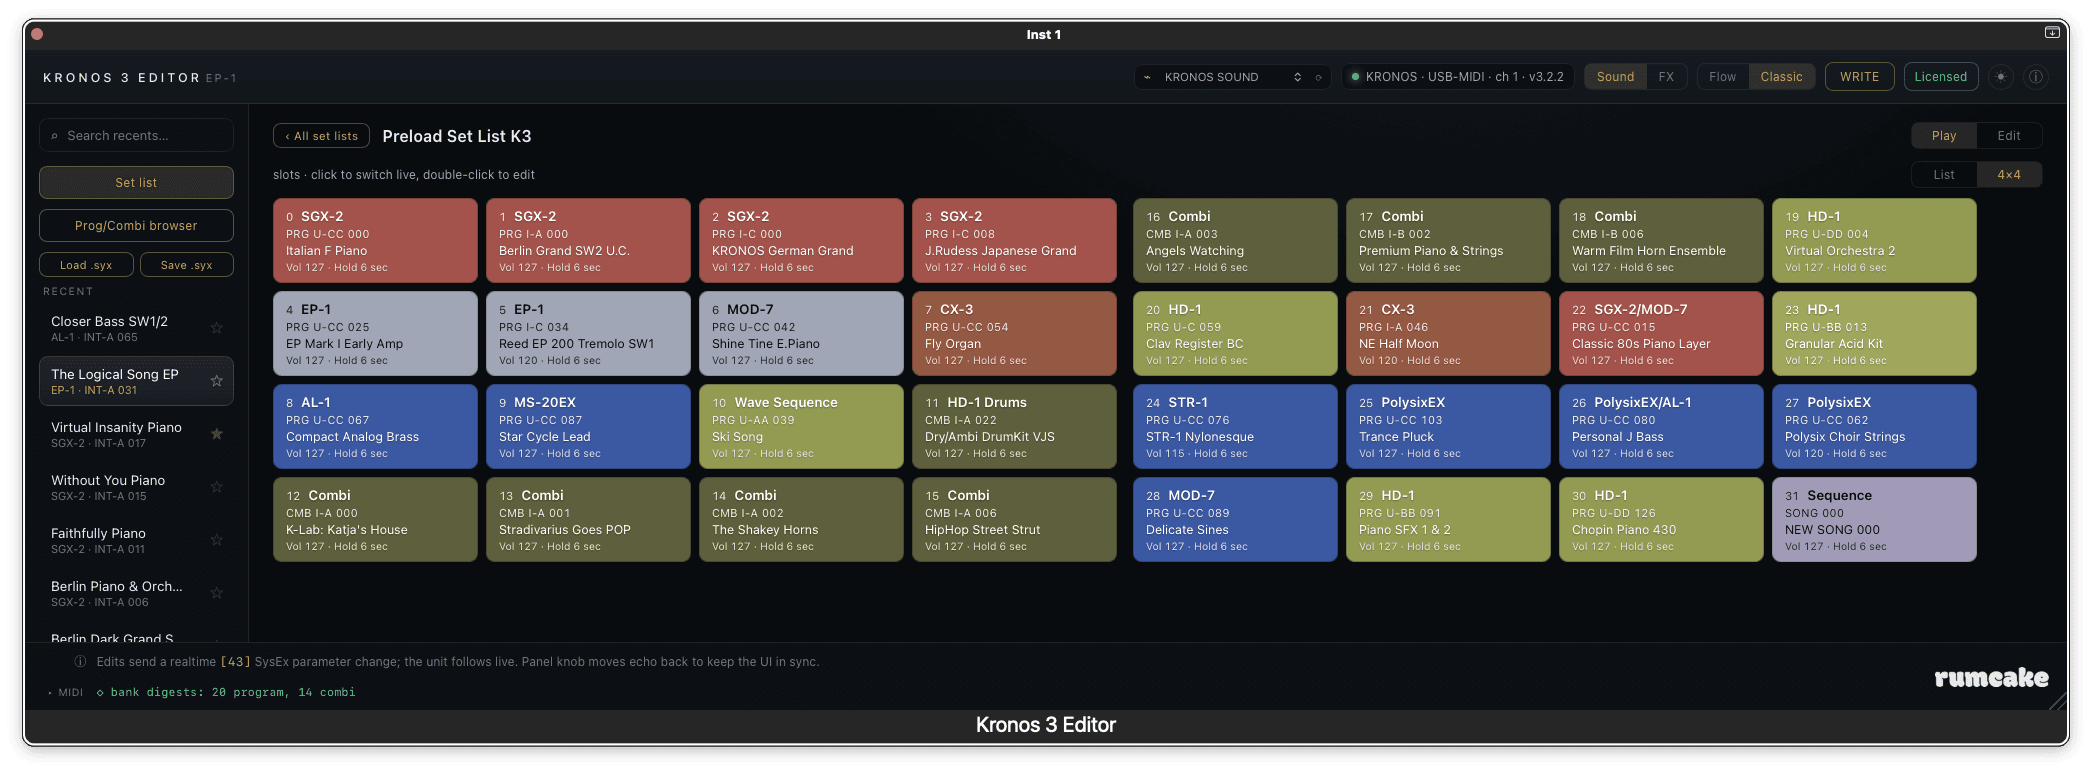Image resolution: width=2092 pixels, height=773 pixels.
Task: Star the Without You Piano entry
Action: click(x=216, y=487)
